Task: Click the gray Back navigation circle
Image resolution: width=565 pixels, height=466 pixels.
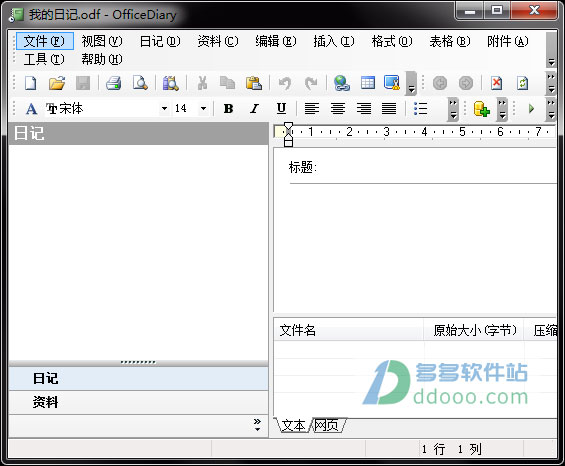Action: tap(440, 83)
